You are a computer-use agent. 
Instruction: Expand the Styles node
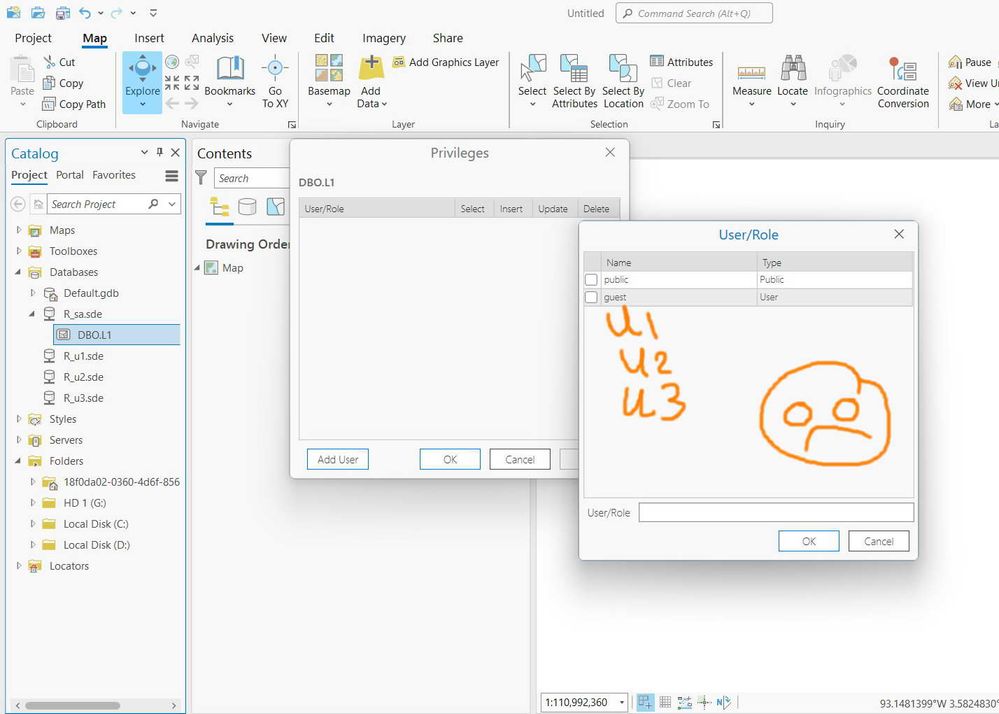(18, 419)
